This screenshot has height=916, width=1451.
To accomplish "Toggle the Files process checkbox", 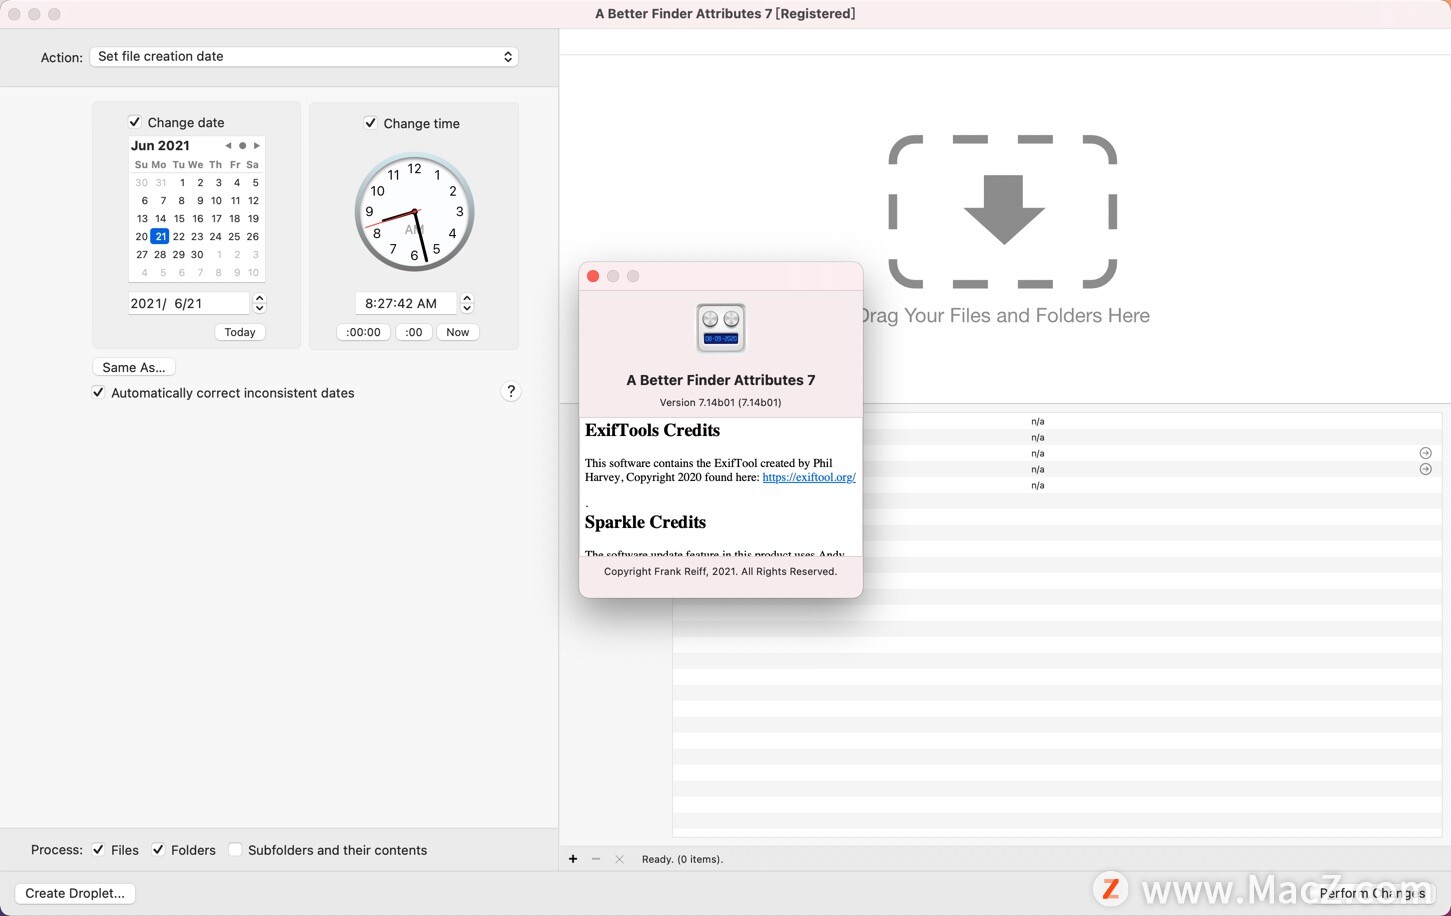I will coord(98,850).
